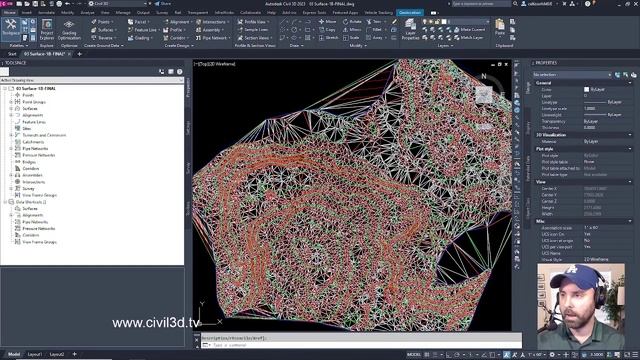Viewport: 640px width, 360px height.
Task: Switch to Layout1 tab
Action: coord(35,354)
